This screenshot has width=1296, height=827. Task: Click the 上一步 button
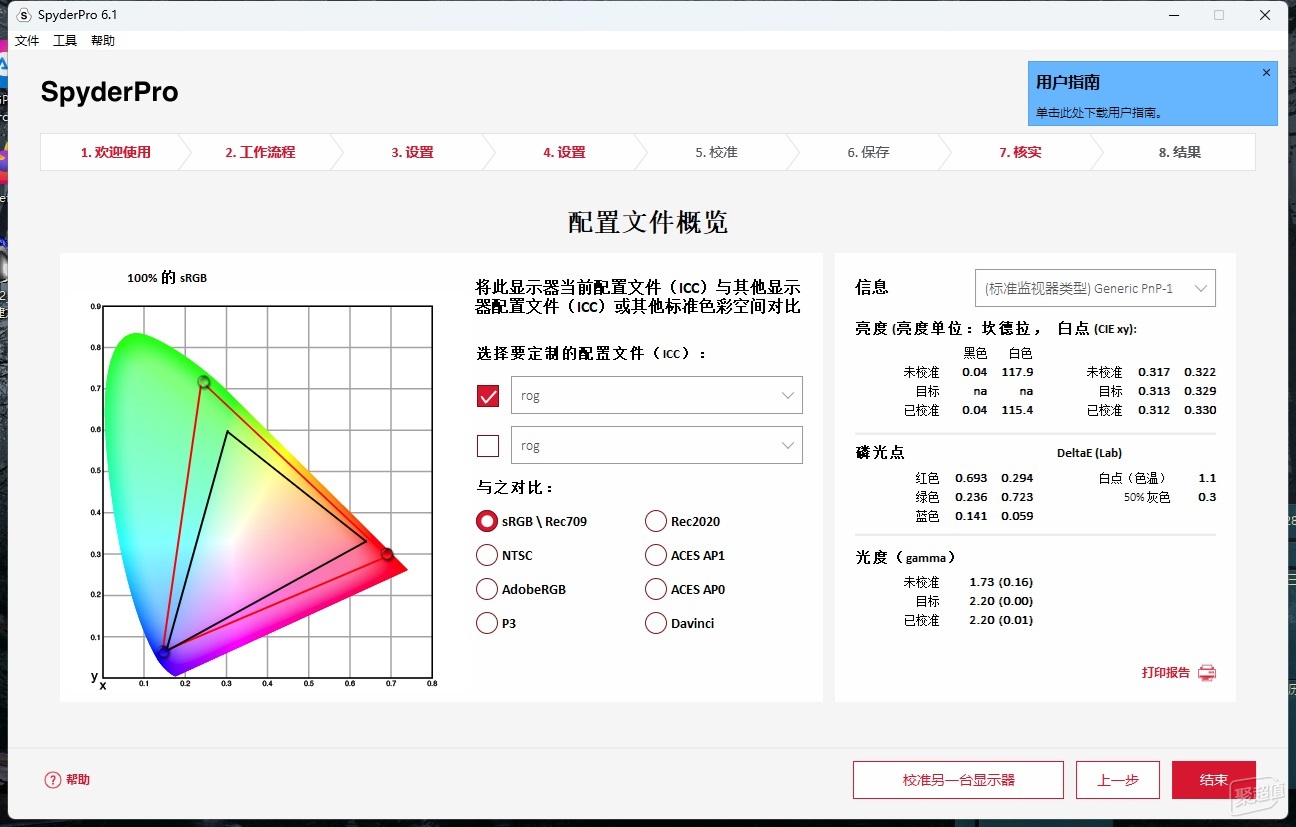pos(1117,780)
